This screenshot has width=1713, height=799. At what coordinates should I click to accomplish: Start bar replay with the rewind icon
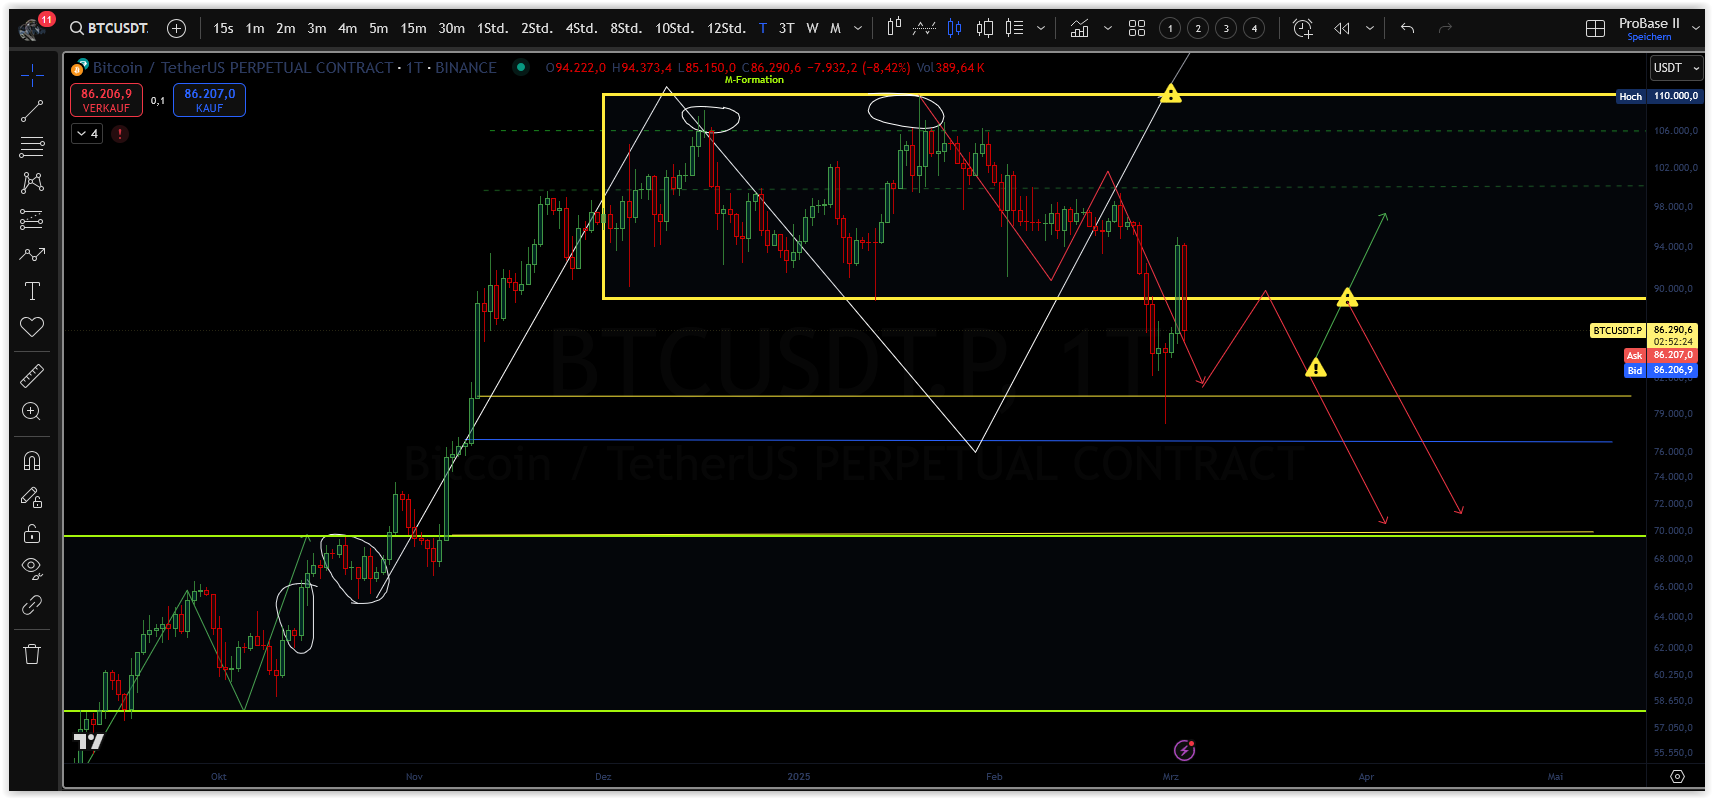point(1342,28)
